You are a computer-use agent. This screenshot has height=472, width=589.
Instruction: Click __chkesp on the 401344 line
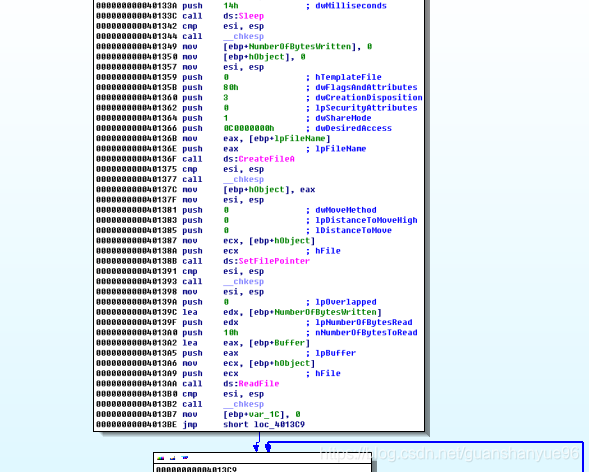243,36
